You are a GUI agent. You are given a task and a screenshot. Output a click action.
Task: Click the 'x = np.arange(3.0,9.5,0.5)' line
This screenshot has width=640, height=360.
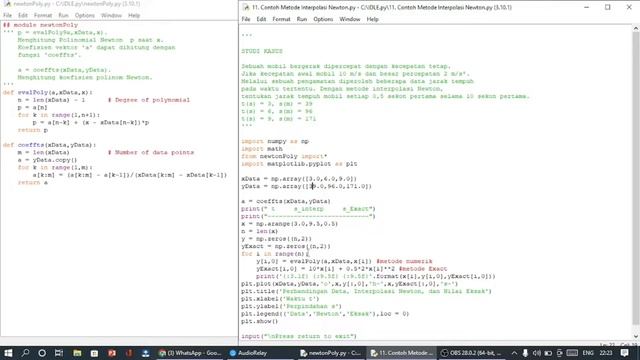click(x=289, y=224)
